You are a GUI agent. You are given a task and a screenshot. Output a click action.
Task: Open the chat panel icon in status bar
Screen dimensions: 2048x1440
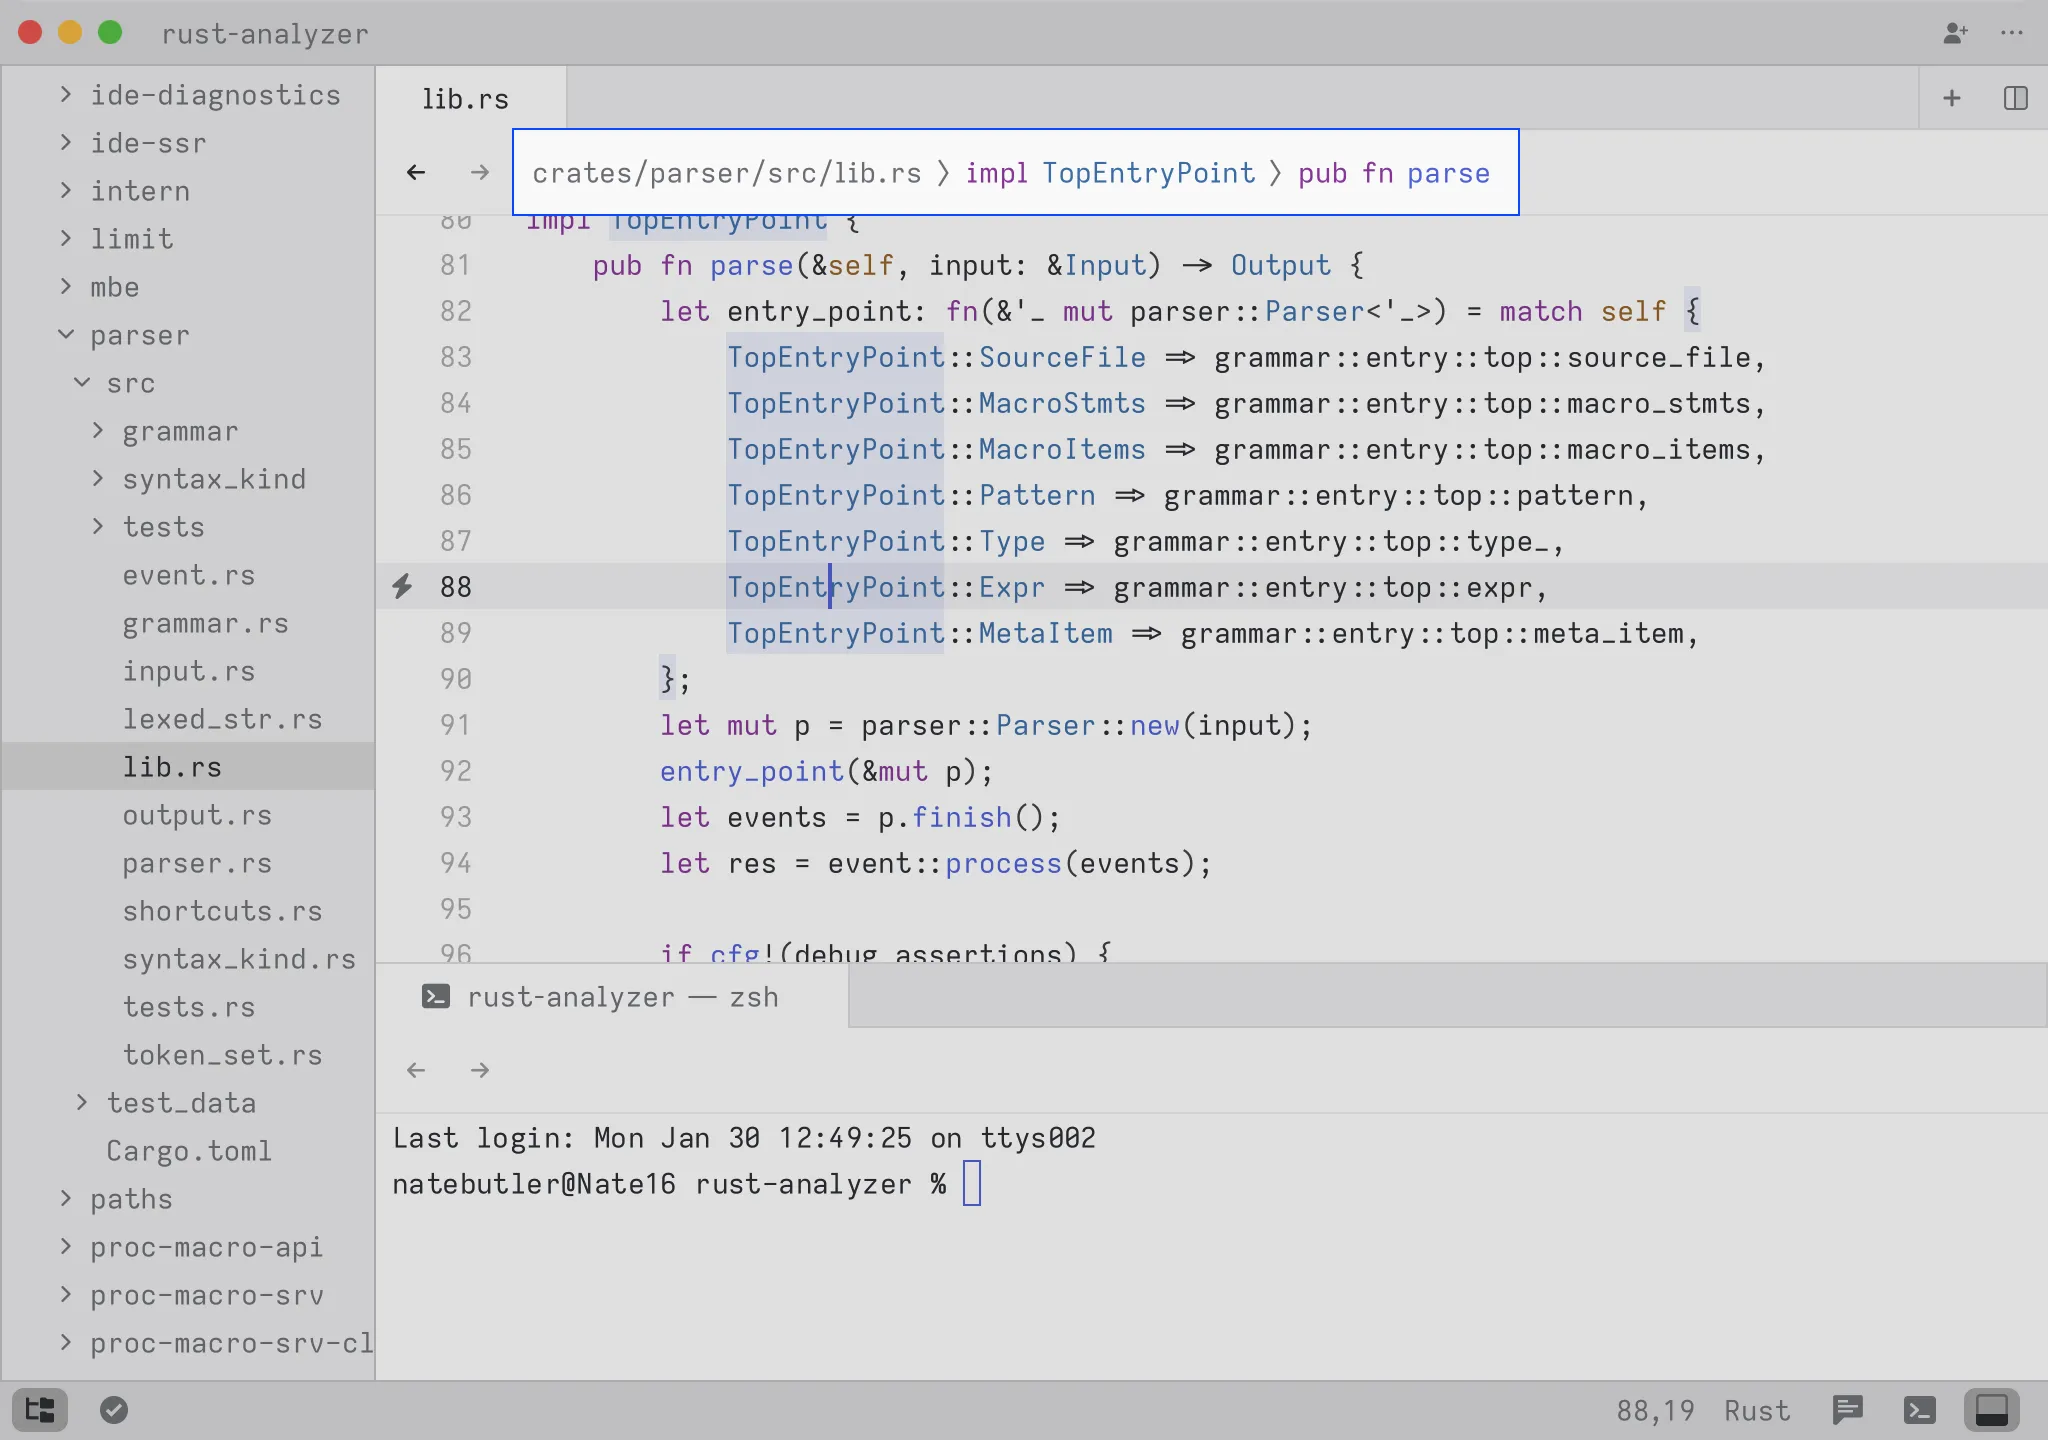pos(1847,1410)
